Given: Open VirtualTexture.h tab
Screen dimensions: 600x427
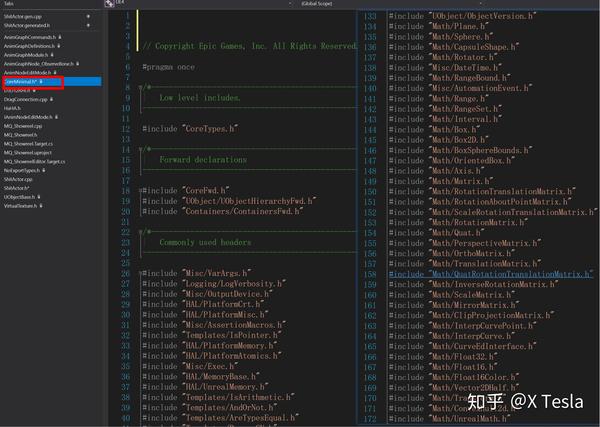Looking at the screenshot, I should (x=21, y=205).
